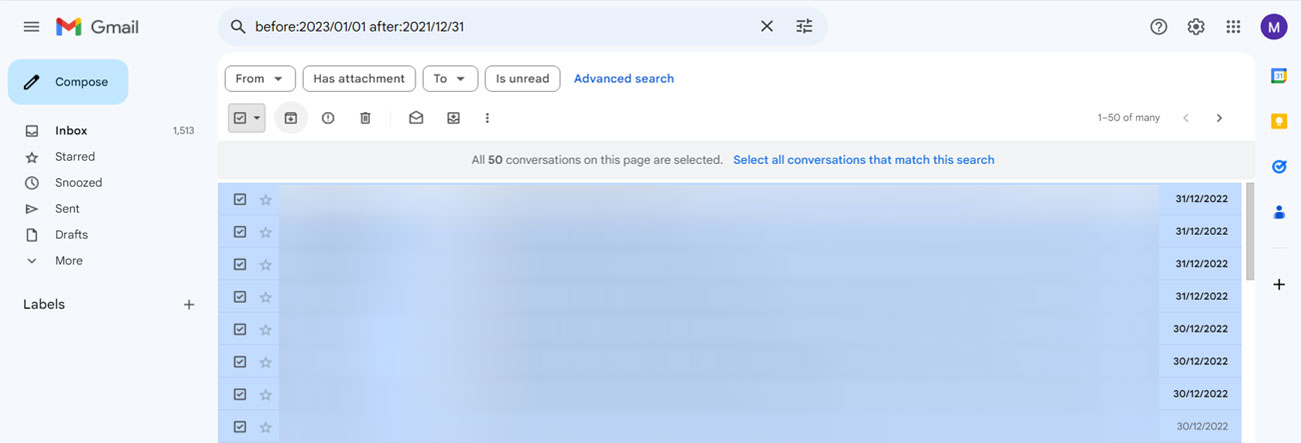Image resolution: width=1301 pixels, height=443 pixels.
Task: Uncheck the bottom non-bold 30/12/2022 email checkbox
Action: click(240, 426)
